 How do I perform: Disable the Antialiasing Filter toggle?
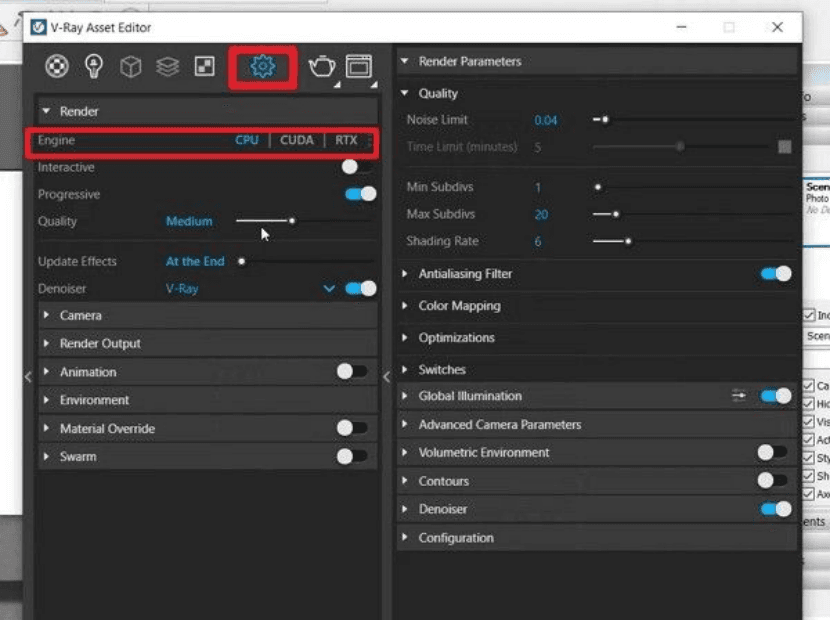[x=776, y=274]
